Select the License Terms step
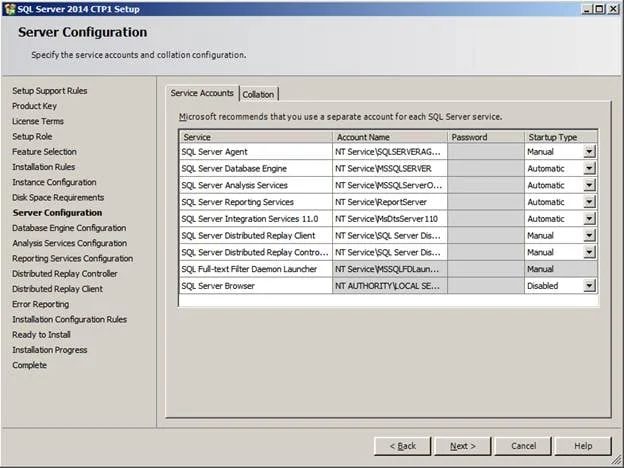 (38, 121)
